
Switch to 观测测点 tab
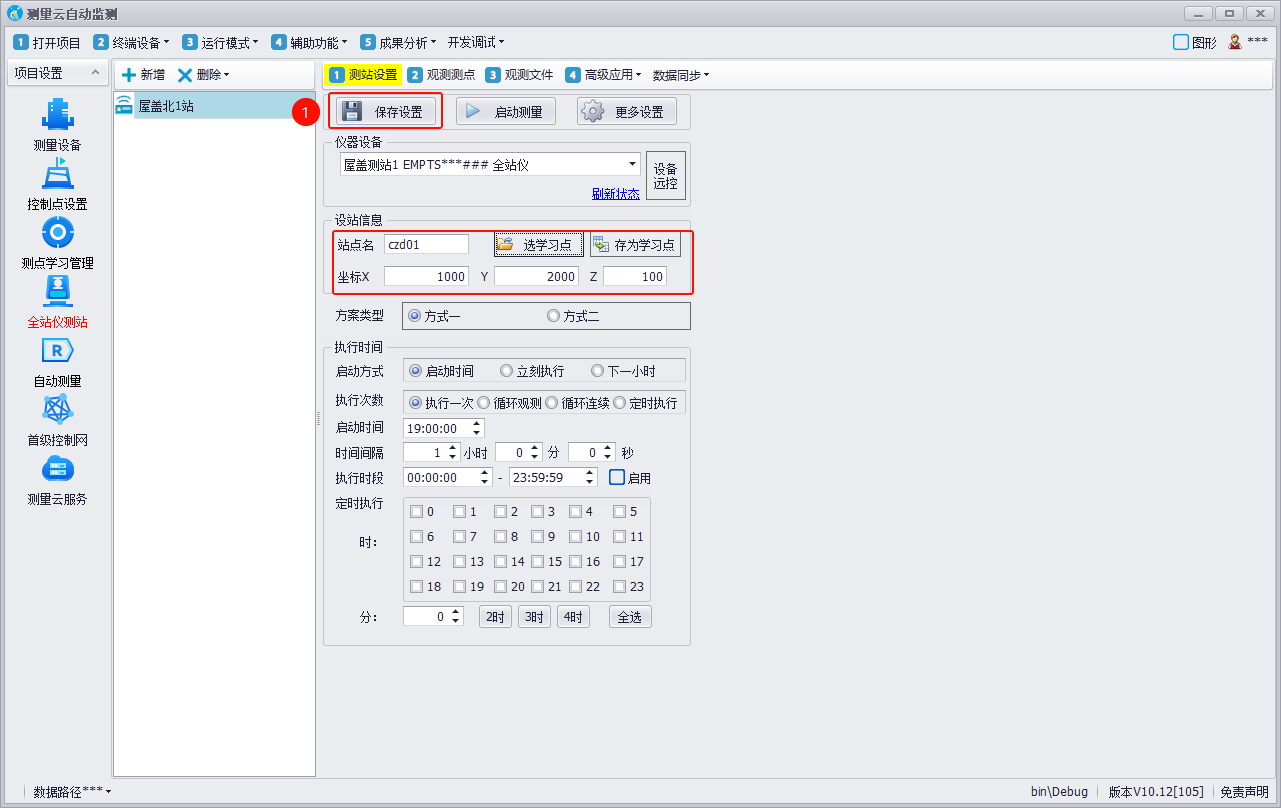coord(441,75)
